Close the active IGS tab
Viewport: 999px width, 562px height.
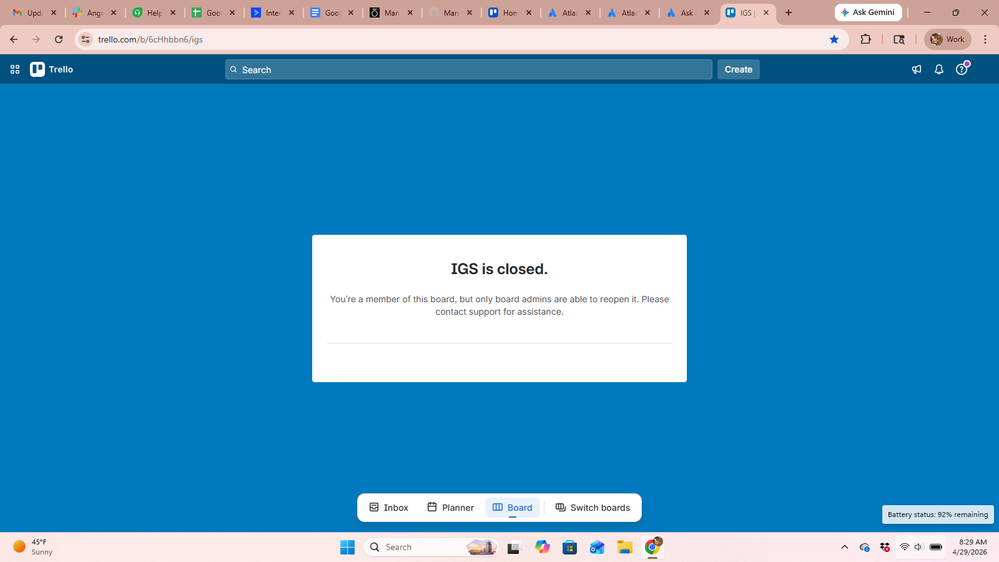coord(766,12)
